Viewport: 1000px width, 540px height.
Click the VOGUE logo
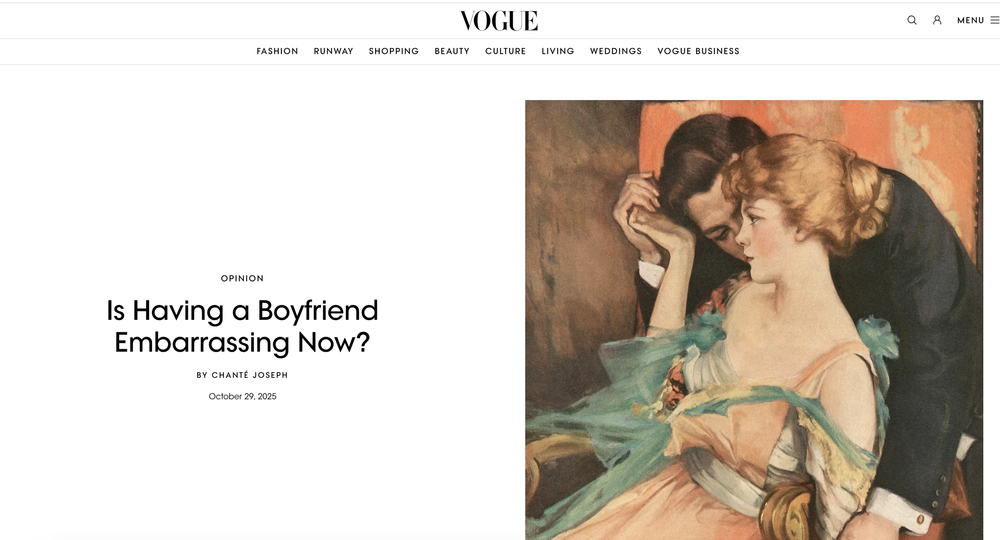pos(499,20)
